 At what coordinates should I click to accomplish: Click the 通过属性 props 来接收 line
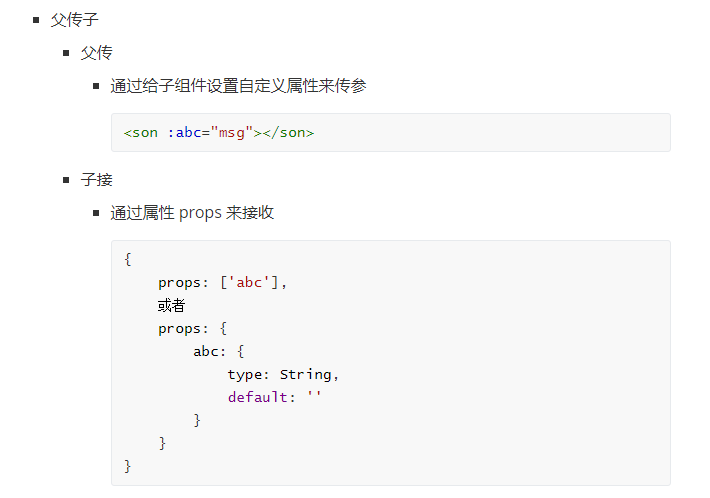coord(192,213)
